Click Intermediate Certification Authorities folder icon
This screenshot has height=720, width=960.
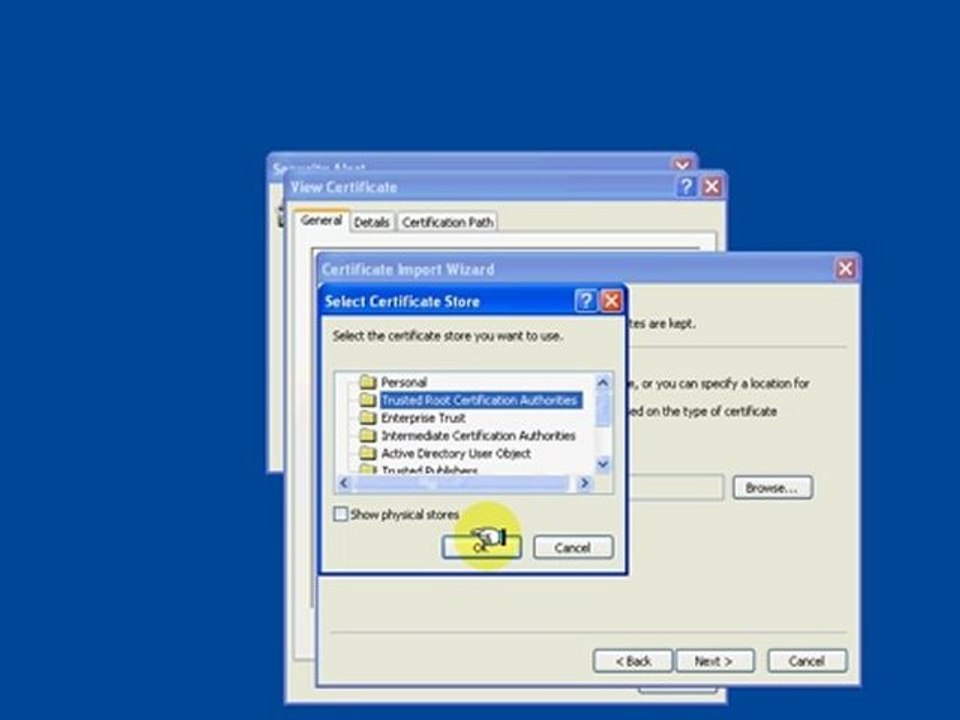(367, 436)
